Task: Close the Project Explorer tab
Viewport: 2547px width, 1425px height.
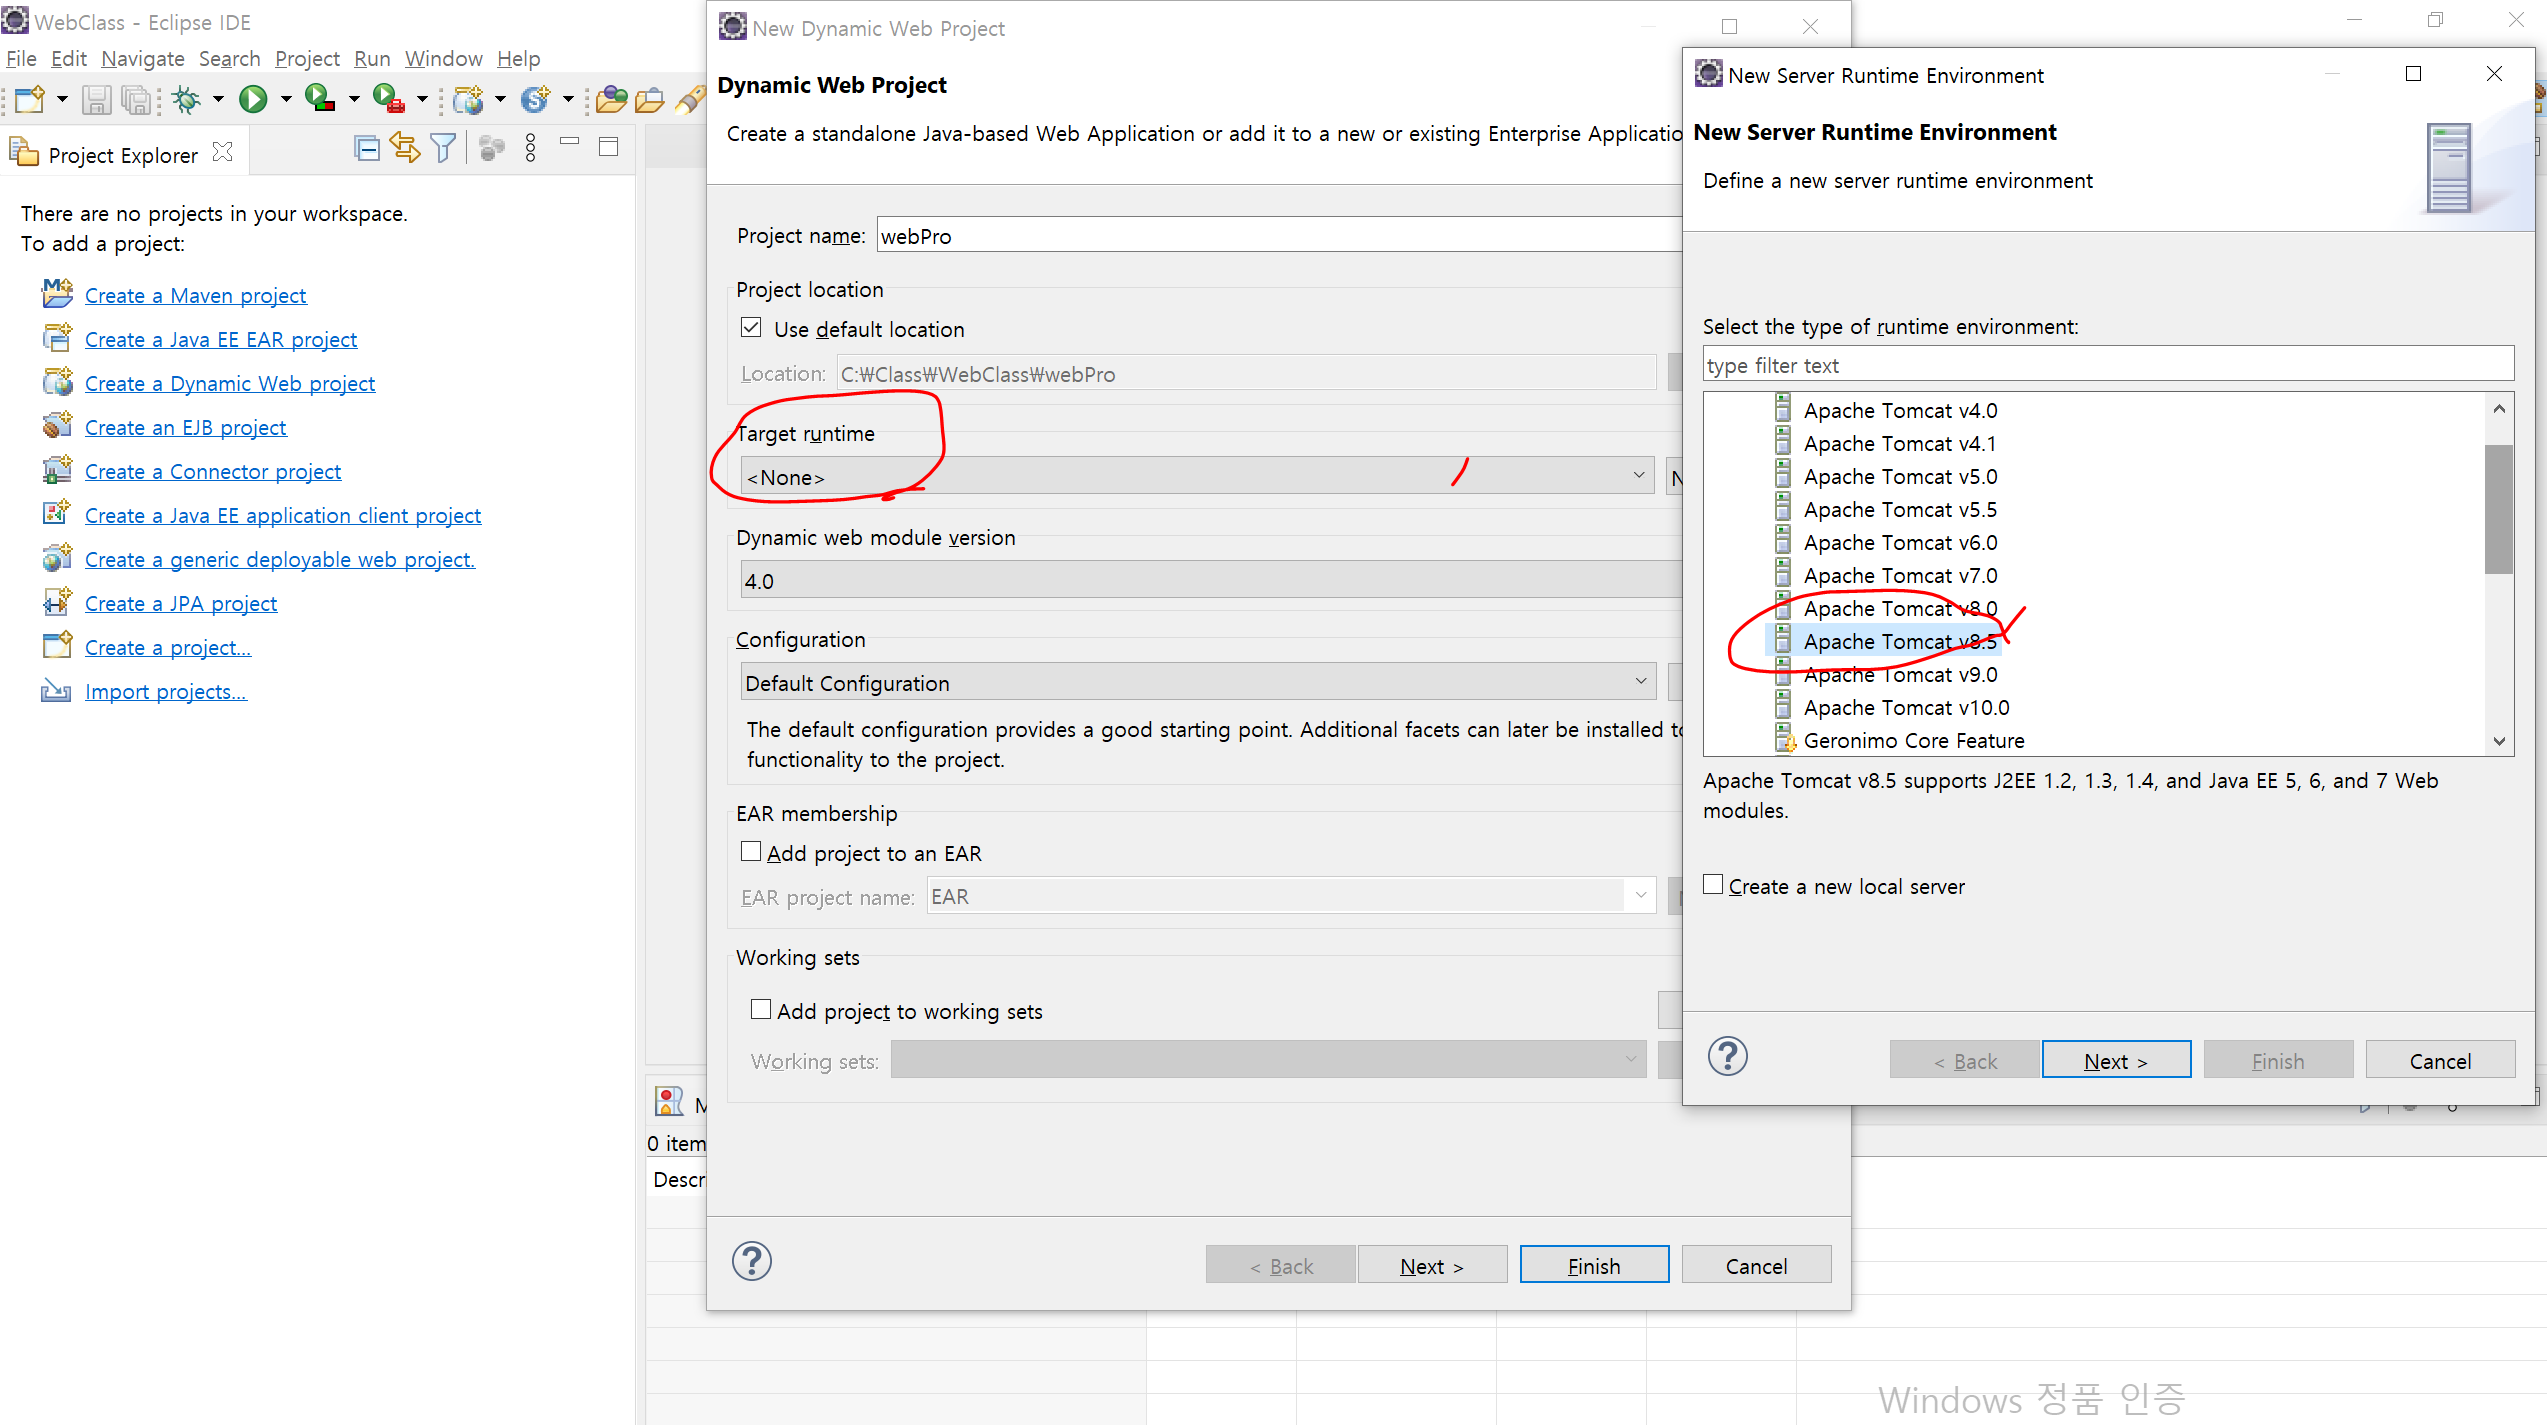Action: pos(223,151)
